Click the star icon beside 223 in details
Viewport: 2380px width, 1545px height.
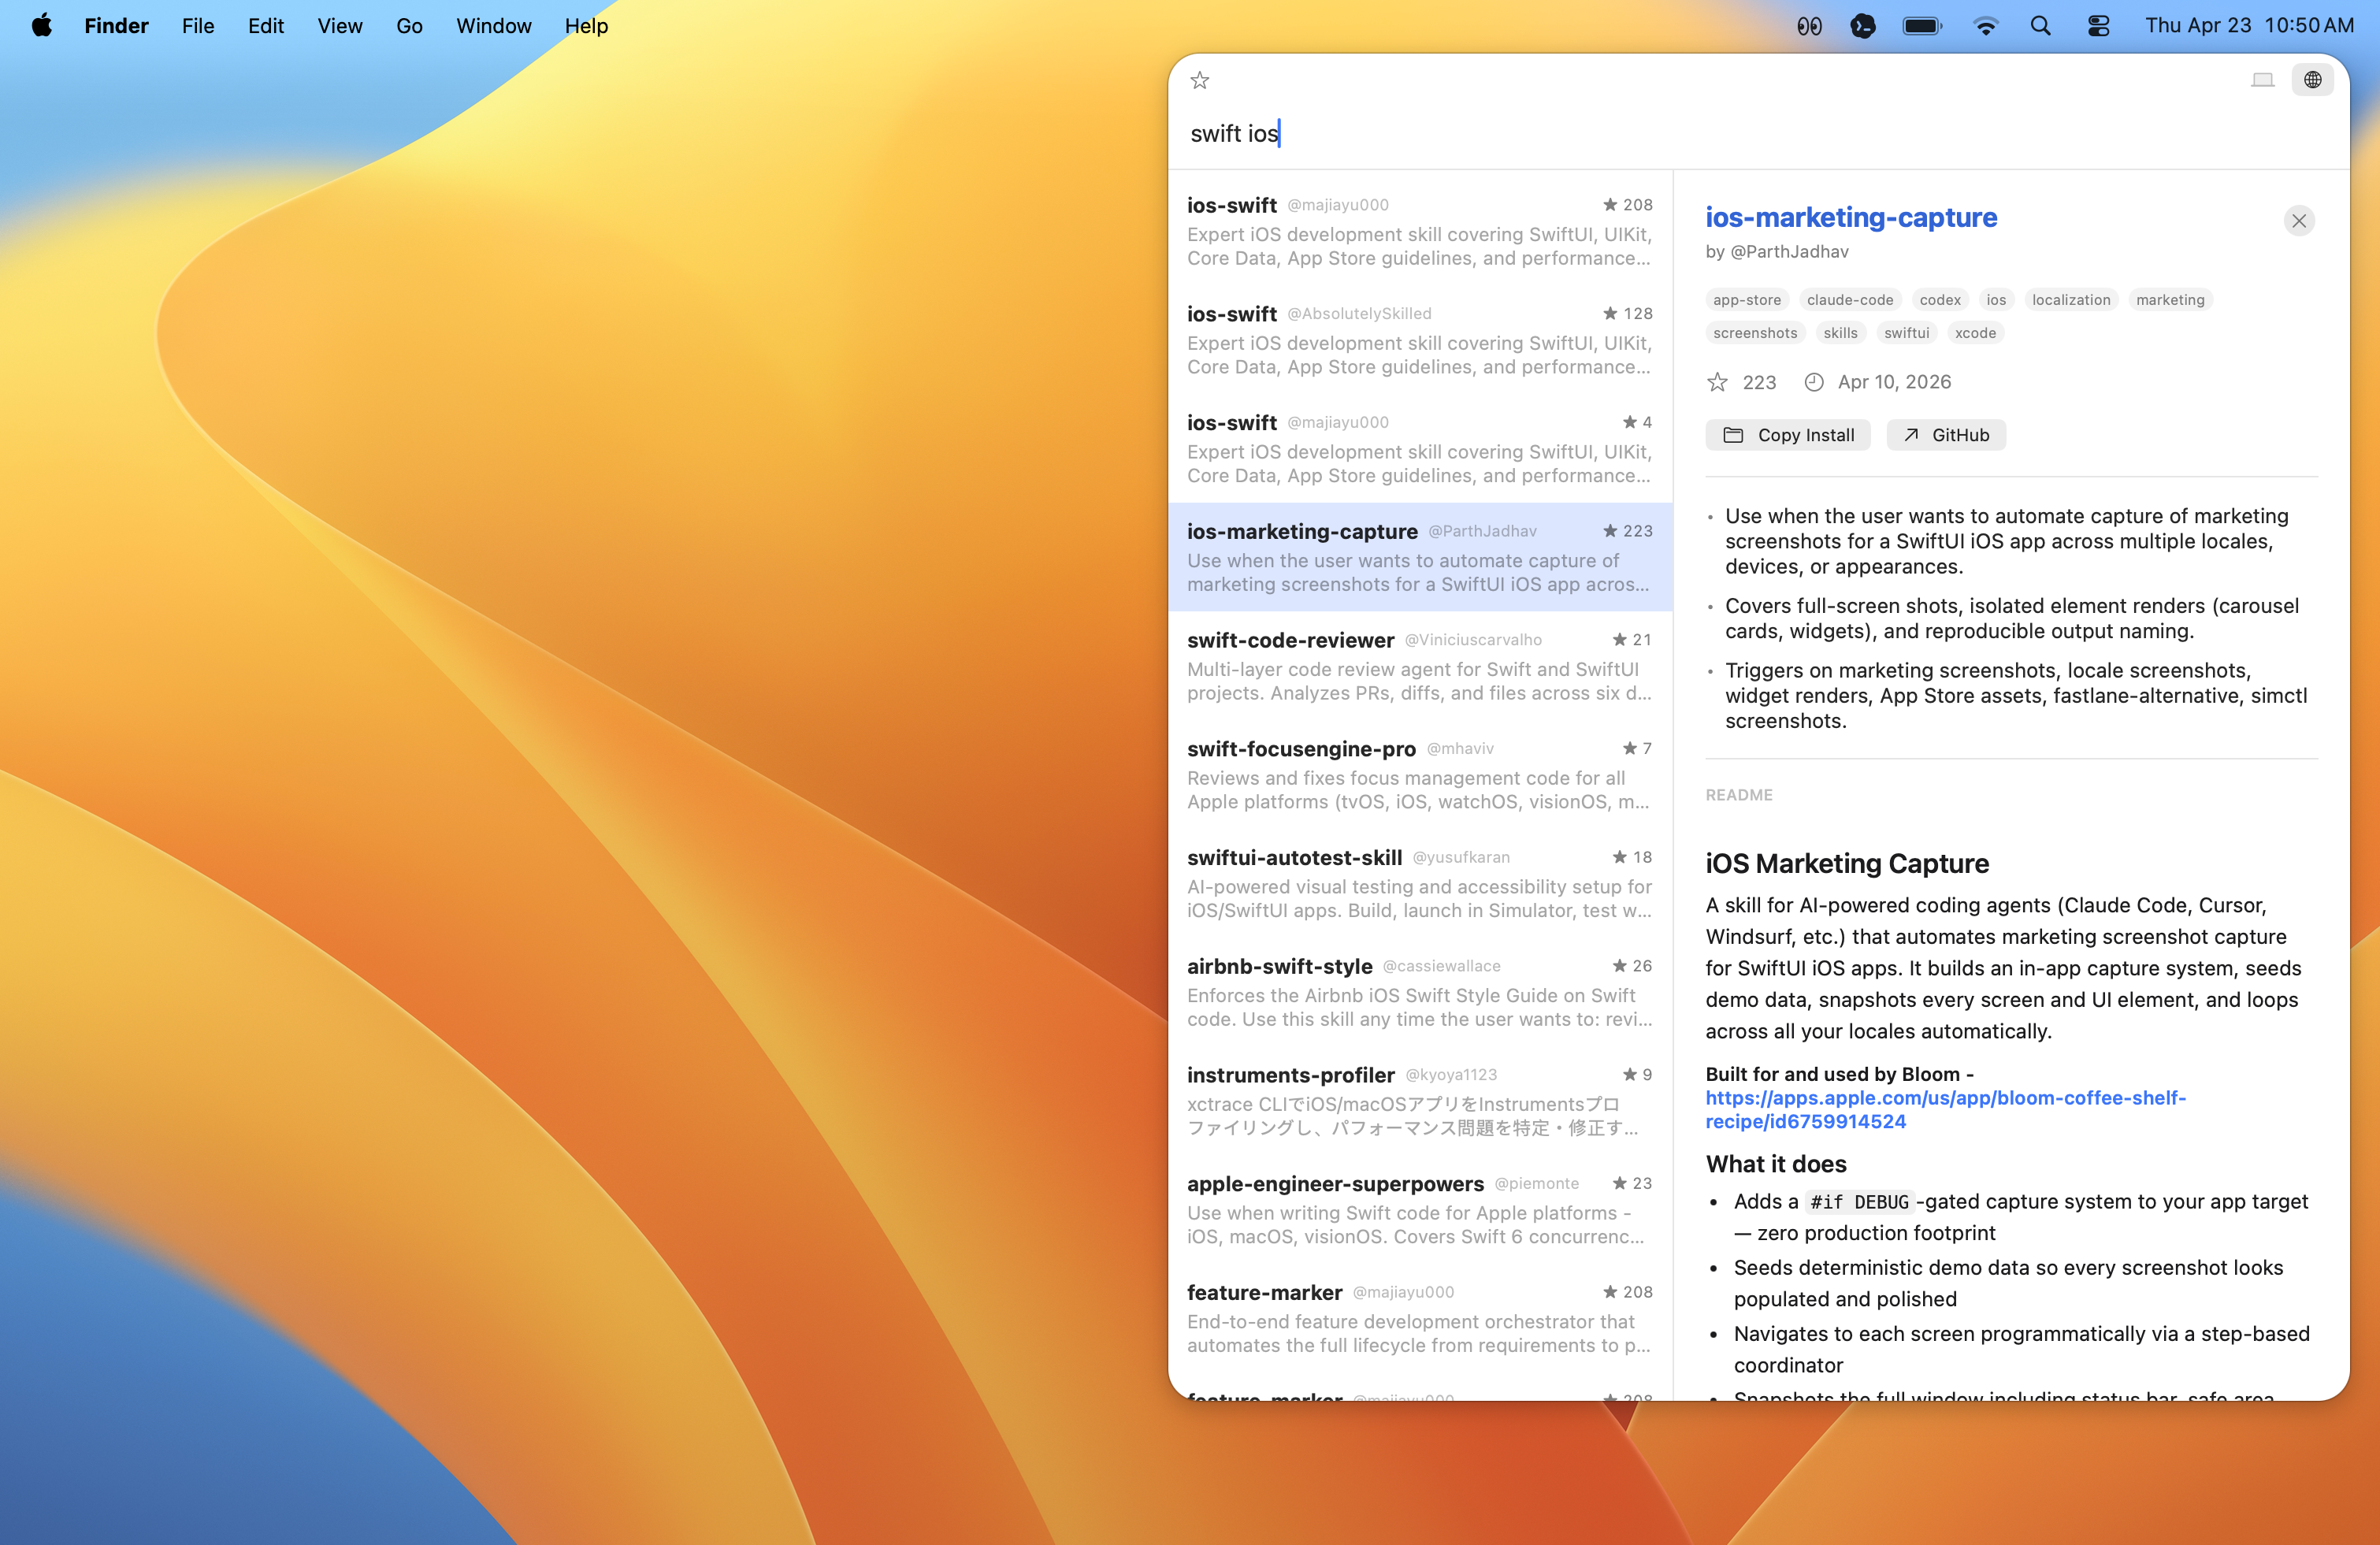[x=1717, y=382]
